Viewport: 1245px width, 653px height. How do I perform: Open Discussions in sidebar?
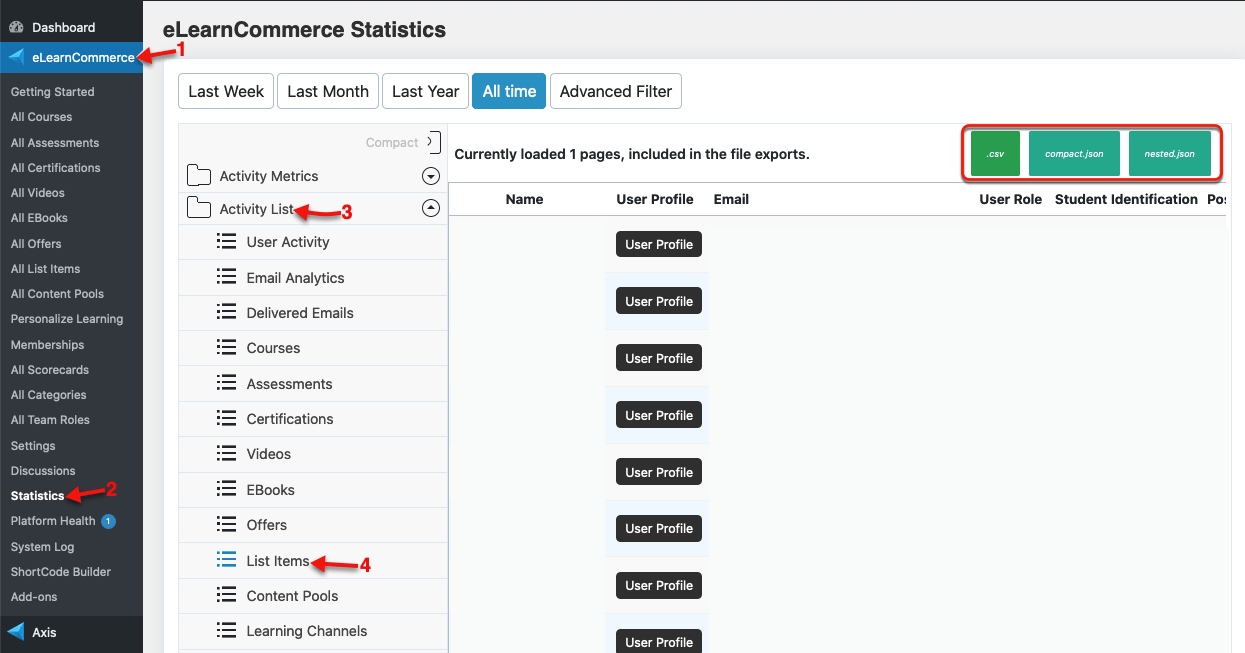pyautogui.click(x=43, y=471)
